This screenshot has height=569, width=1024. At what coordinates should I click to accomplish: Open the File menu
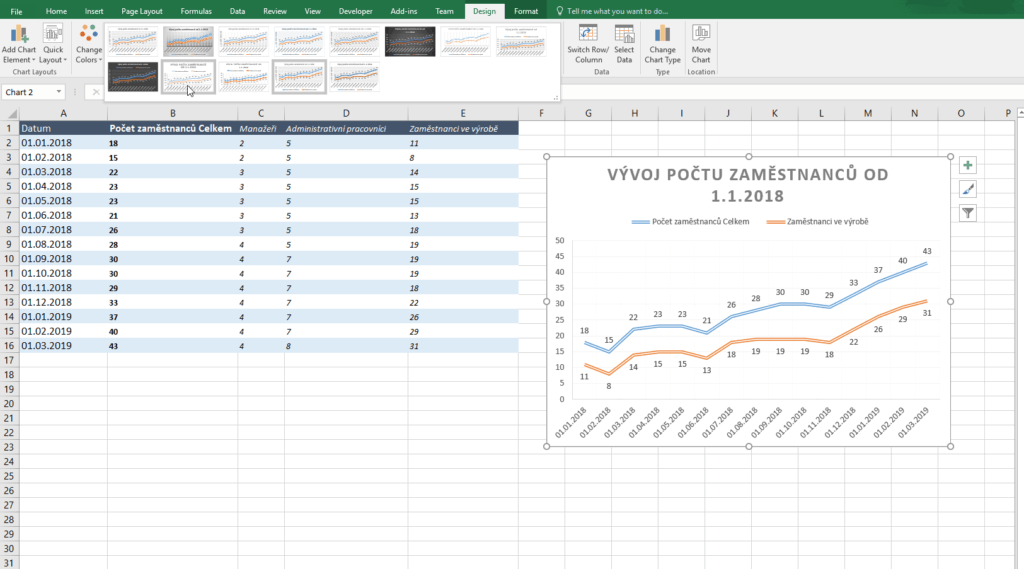tap(17, 11)
